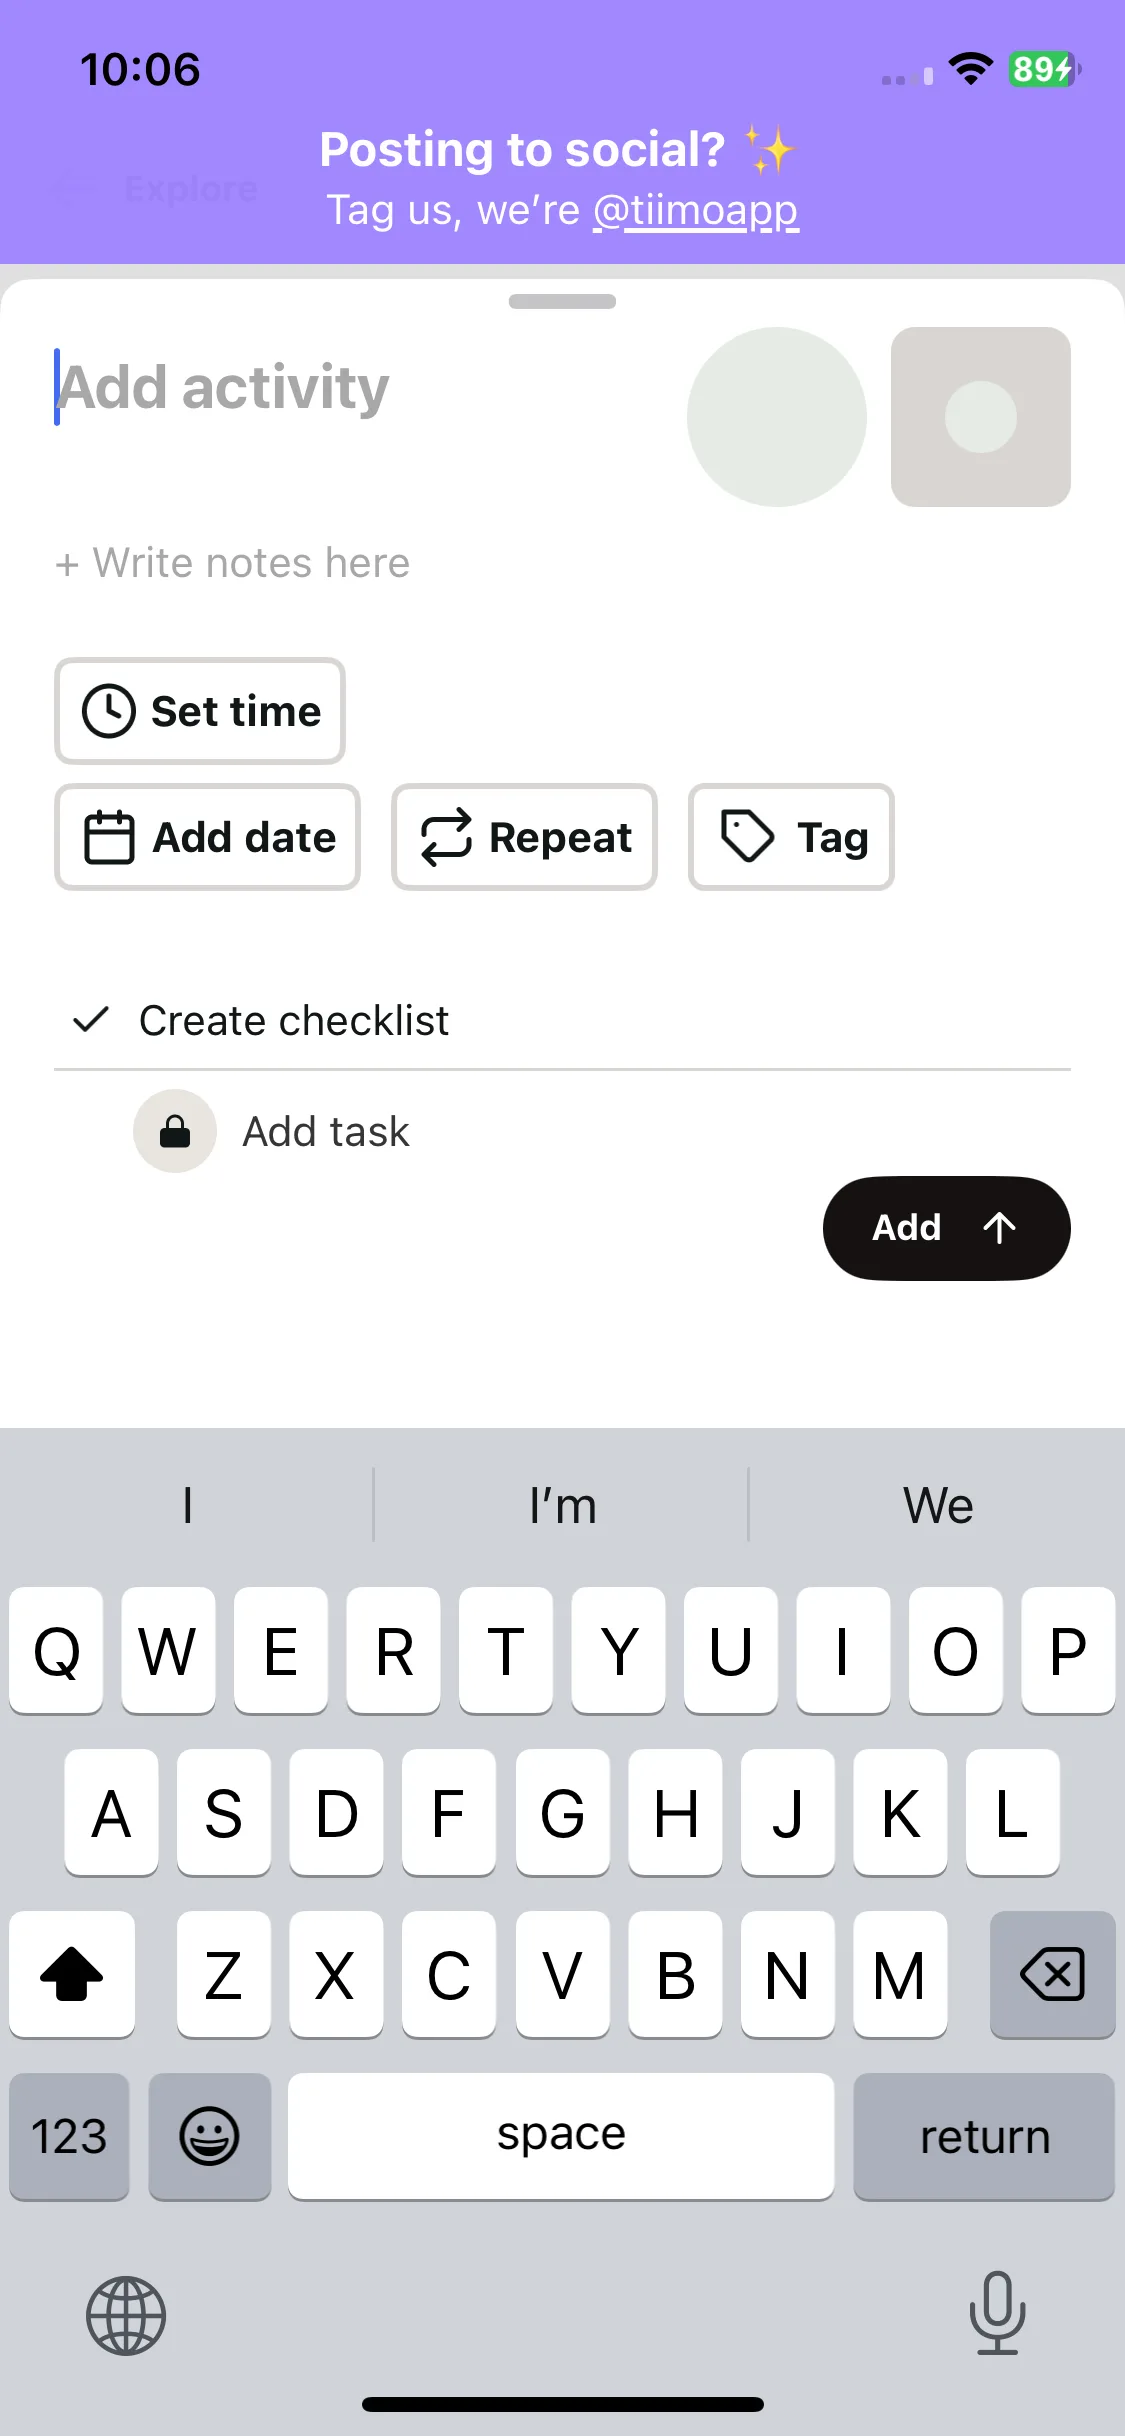The width and height of the screenshot is (1125, 2436).
Task: Open the square color style picker
Action: [x=981, y=417]
